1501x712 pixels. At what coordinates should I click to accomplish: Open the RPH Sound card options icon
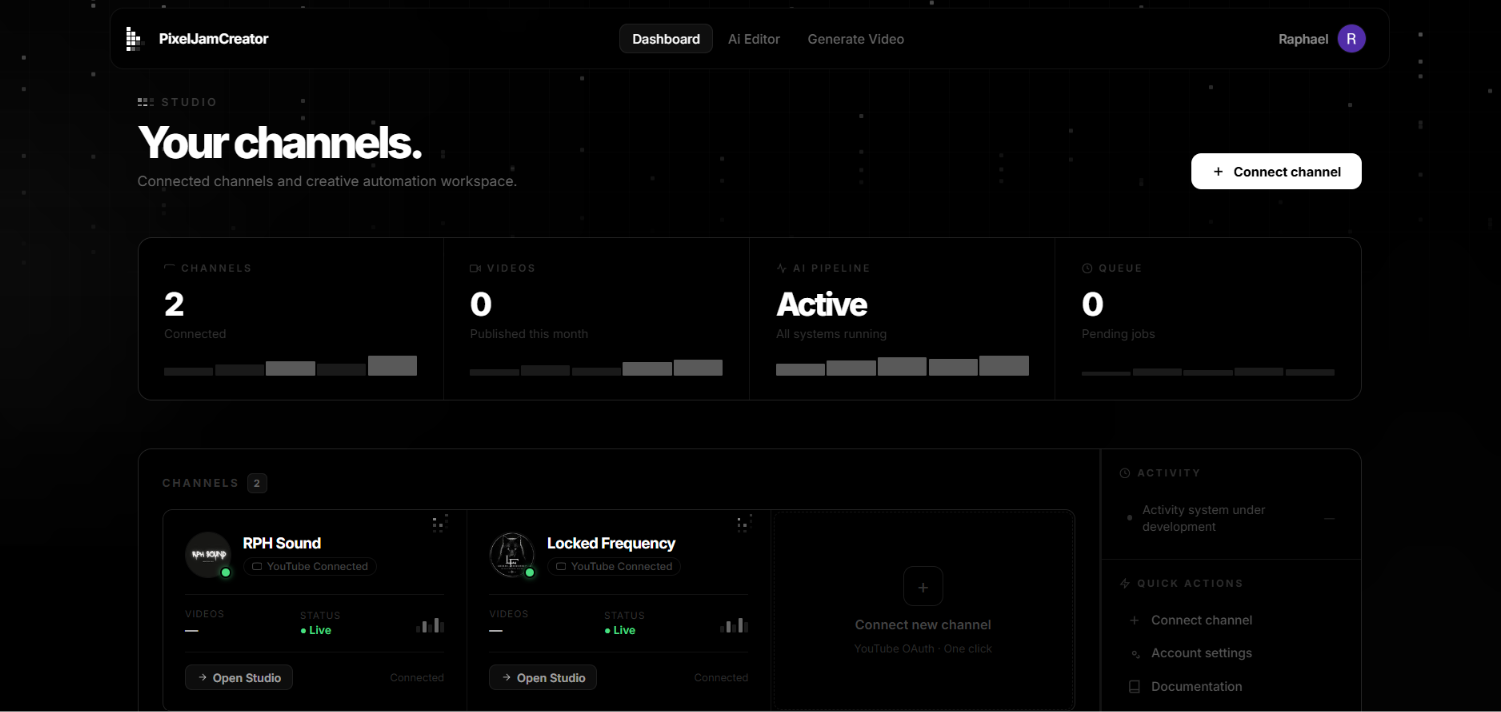click(439, 523)
